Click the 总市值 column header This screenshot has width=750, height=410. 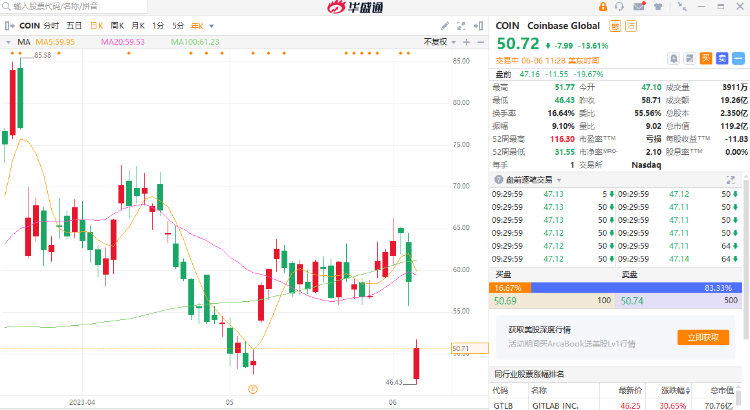pyautogui.click(x=722, y=390)
